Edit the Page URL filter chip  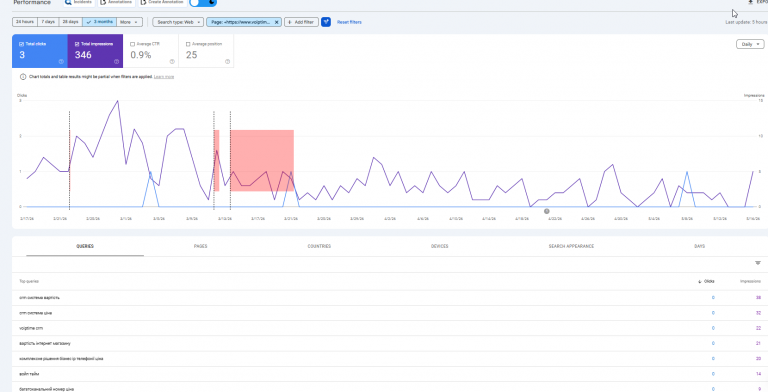tap(240, 22)
